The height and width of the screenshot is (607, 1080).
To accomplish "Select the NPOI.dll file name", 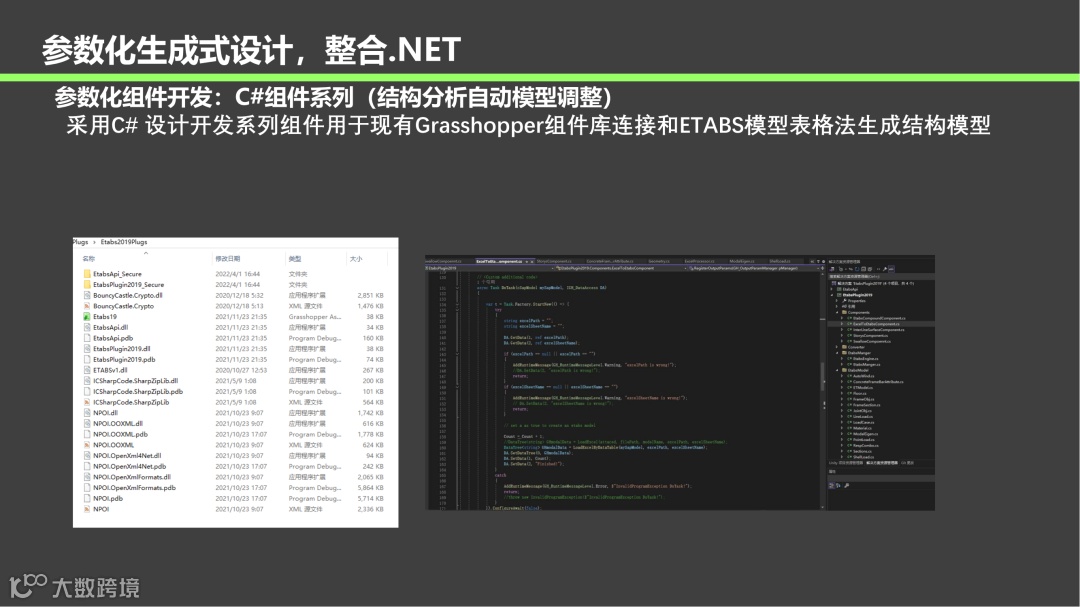I will click(x=105, y=413).
